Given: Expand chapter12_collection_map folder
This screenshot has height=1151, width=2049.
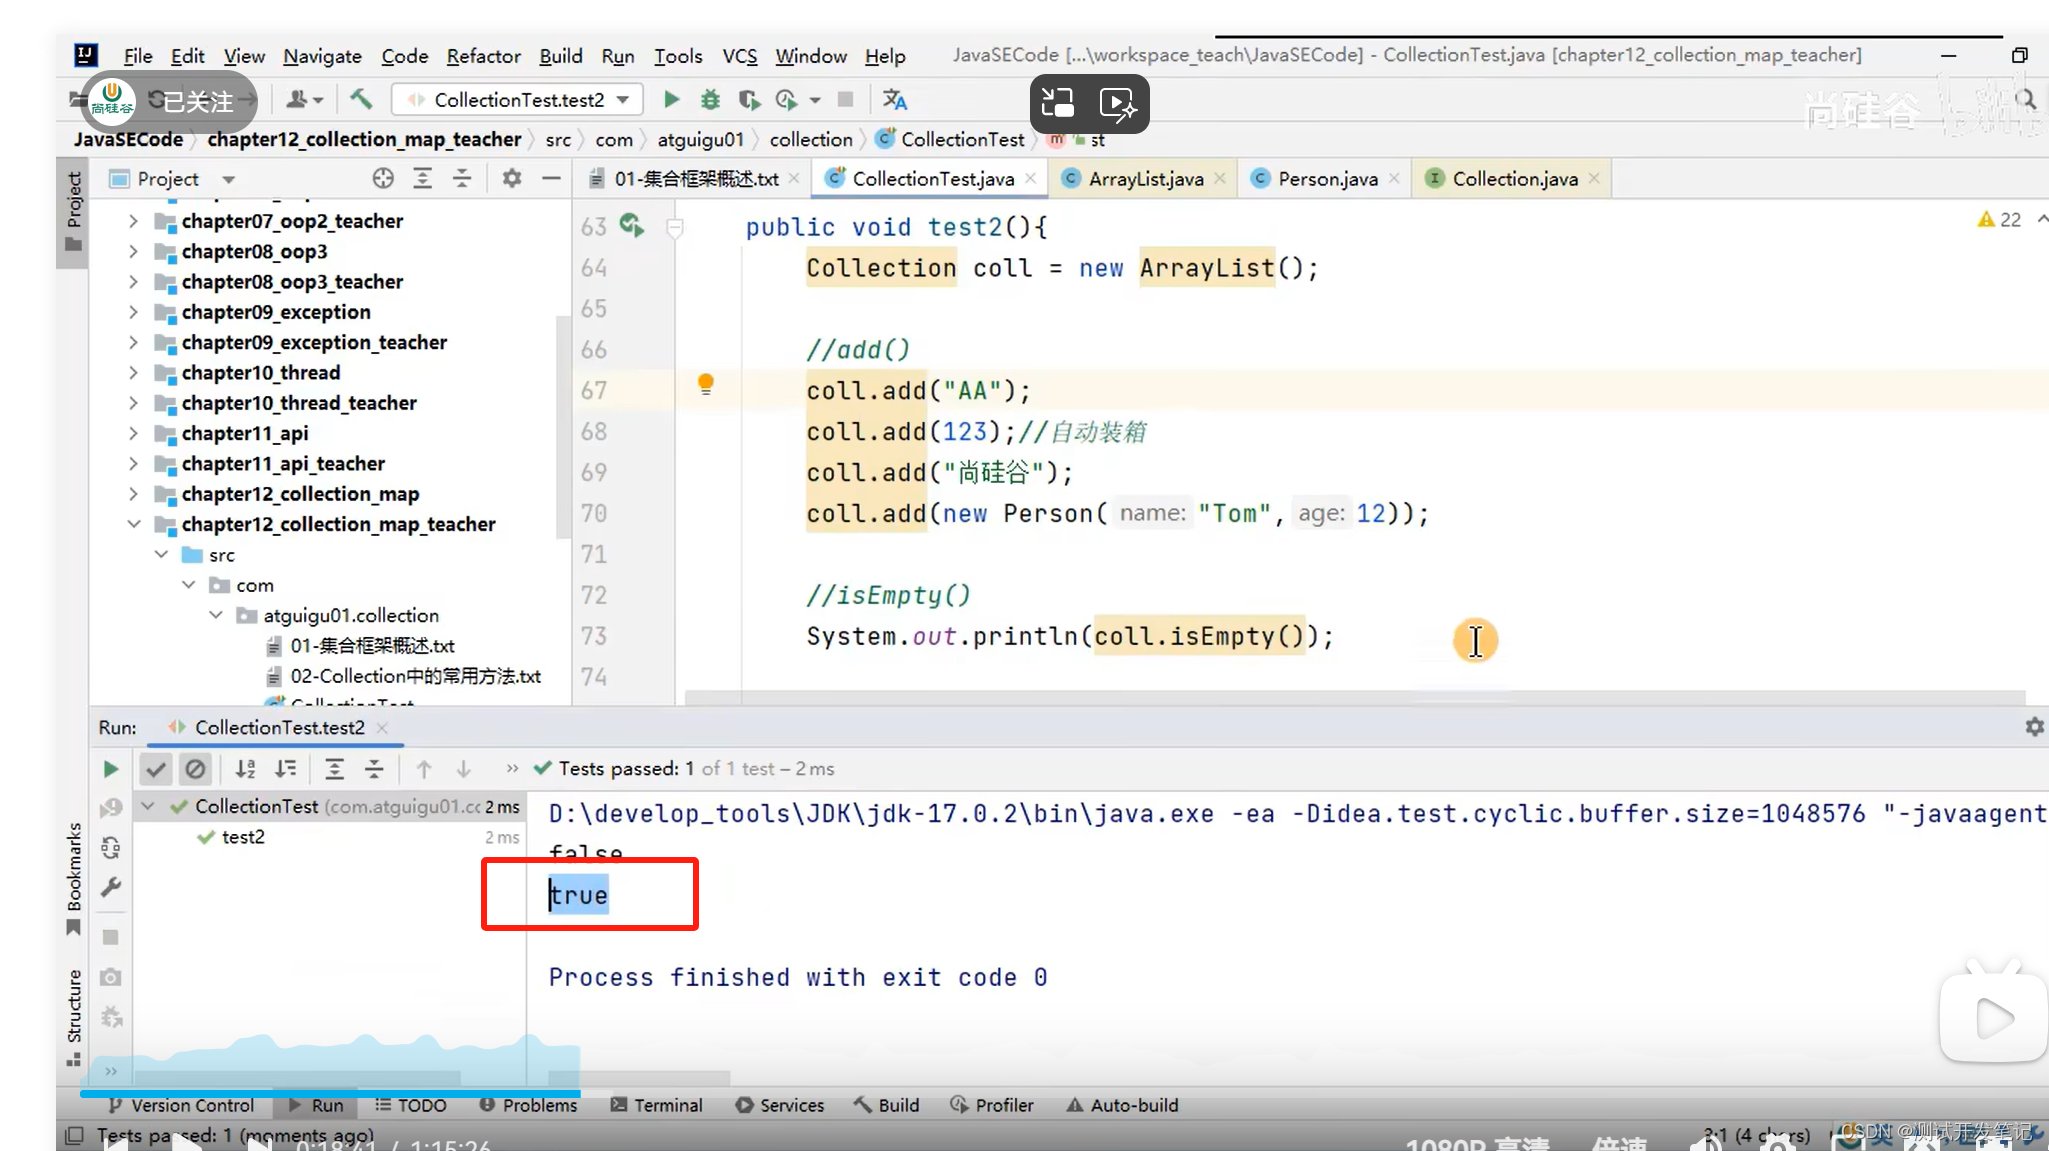Looking at the screenshot, I should pos(133,494).
